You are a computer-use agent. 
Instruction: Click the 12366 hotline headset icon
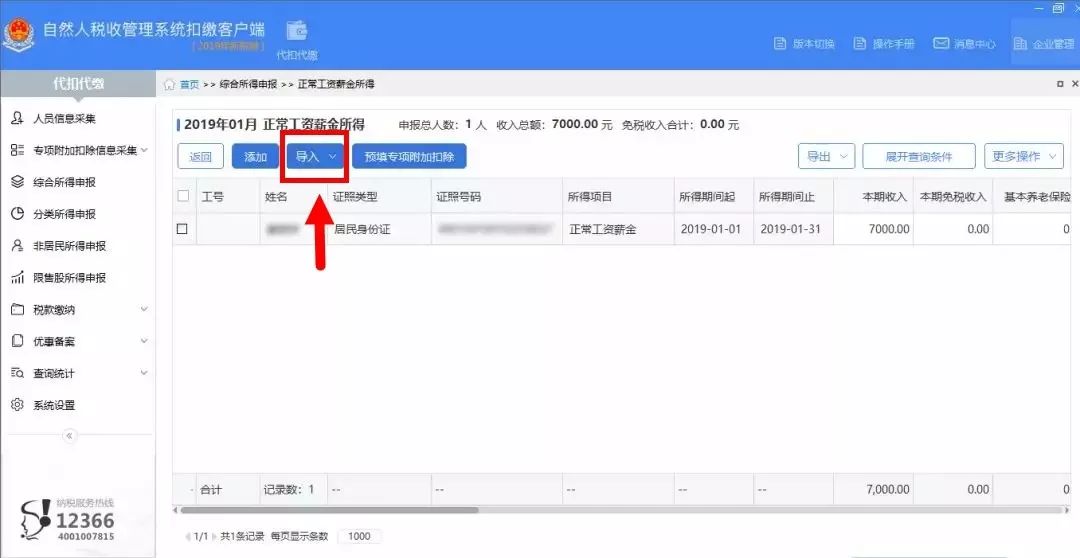tap(35, 518)
